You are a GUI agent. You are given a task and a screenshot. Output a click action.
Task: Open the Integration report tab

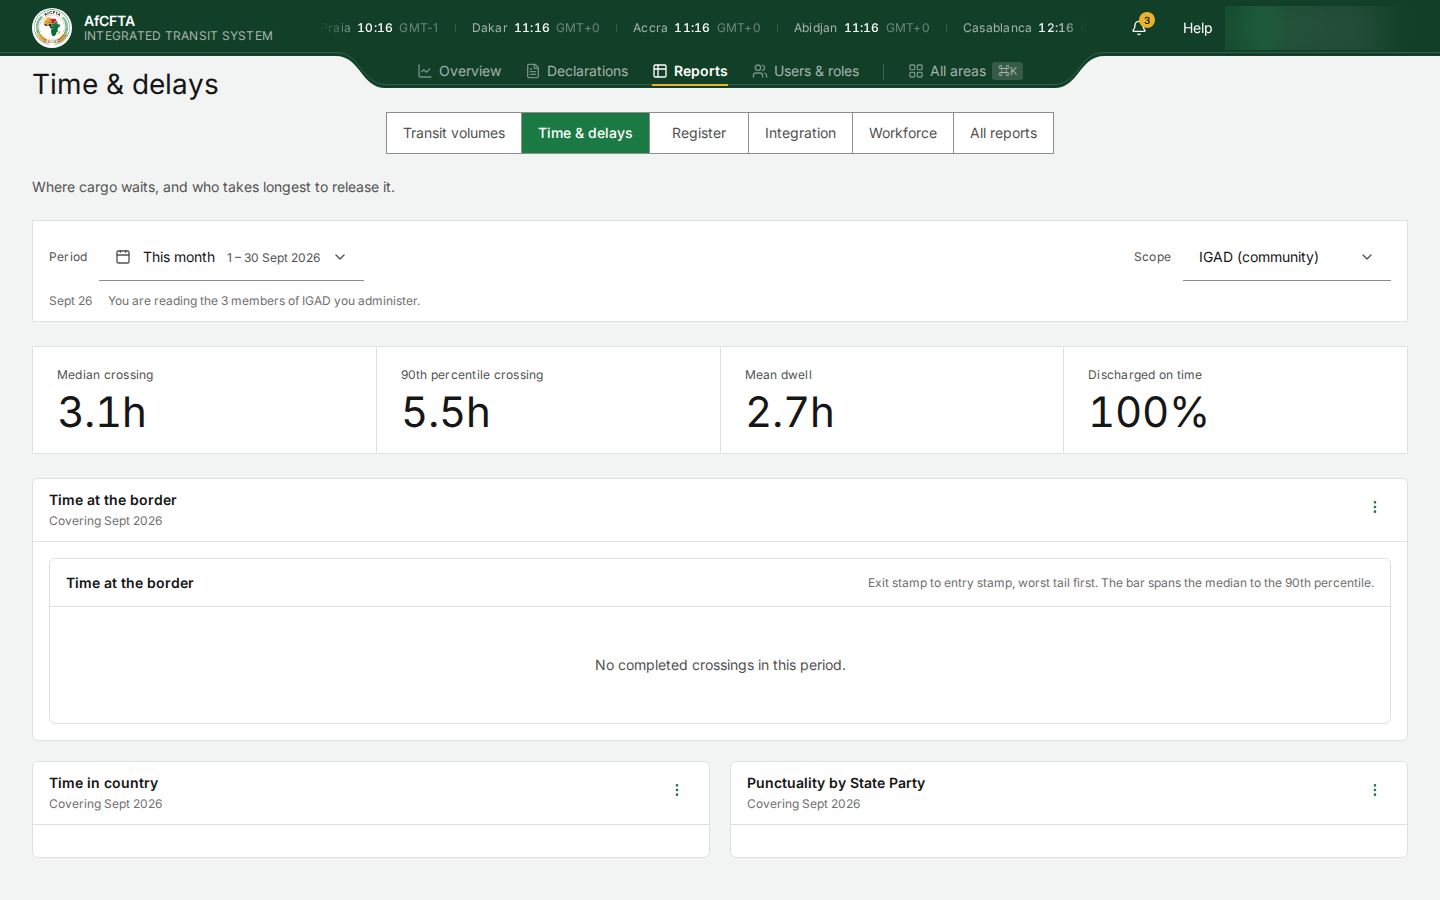click(x=800, y=133)
